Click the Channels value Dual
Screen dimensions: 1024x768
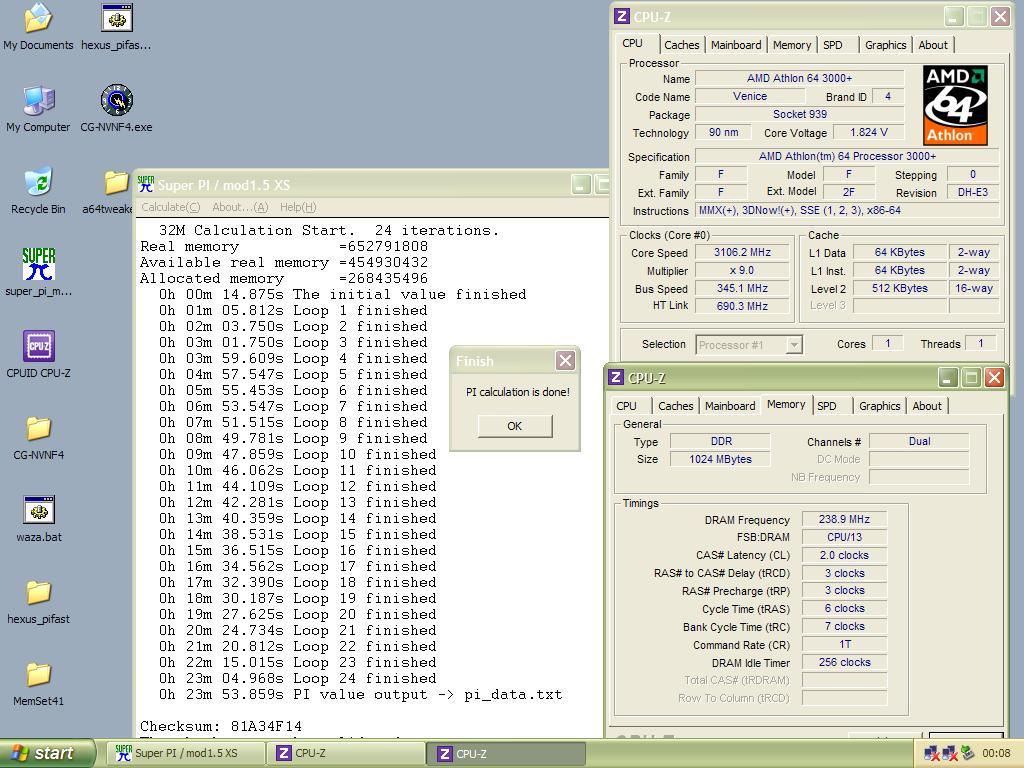pyautogui.click(x=919, y=441)
